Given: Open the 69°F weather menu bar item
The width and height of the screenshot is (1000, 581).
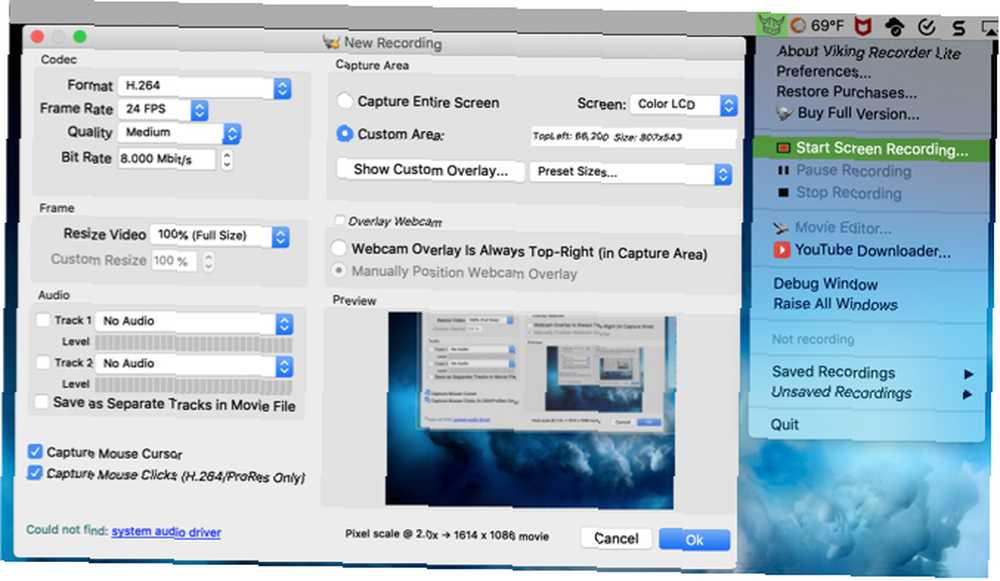Looking at the screenshot, I should coord(818,26).
